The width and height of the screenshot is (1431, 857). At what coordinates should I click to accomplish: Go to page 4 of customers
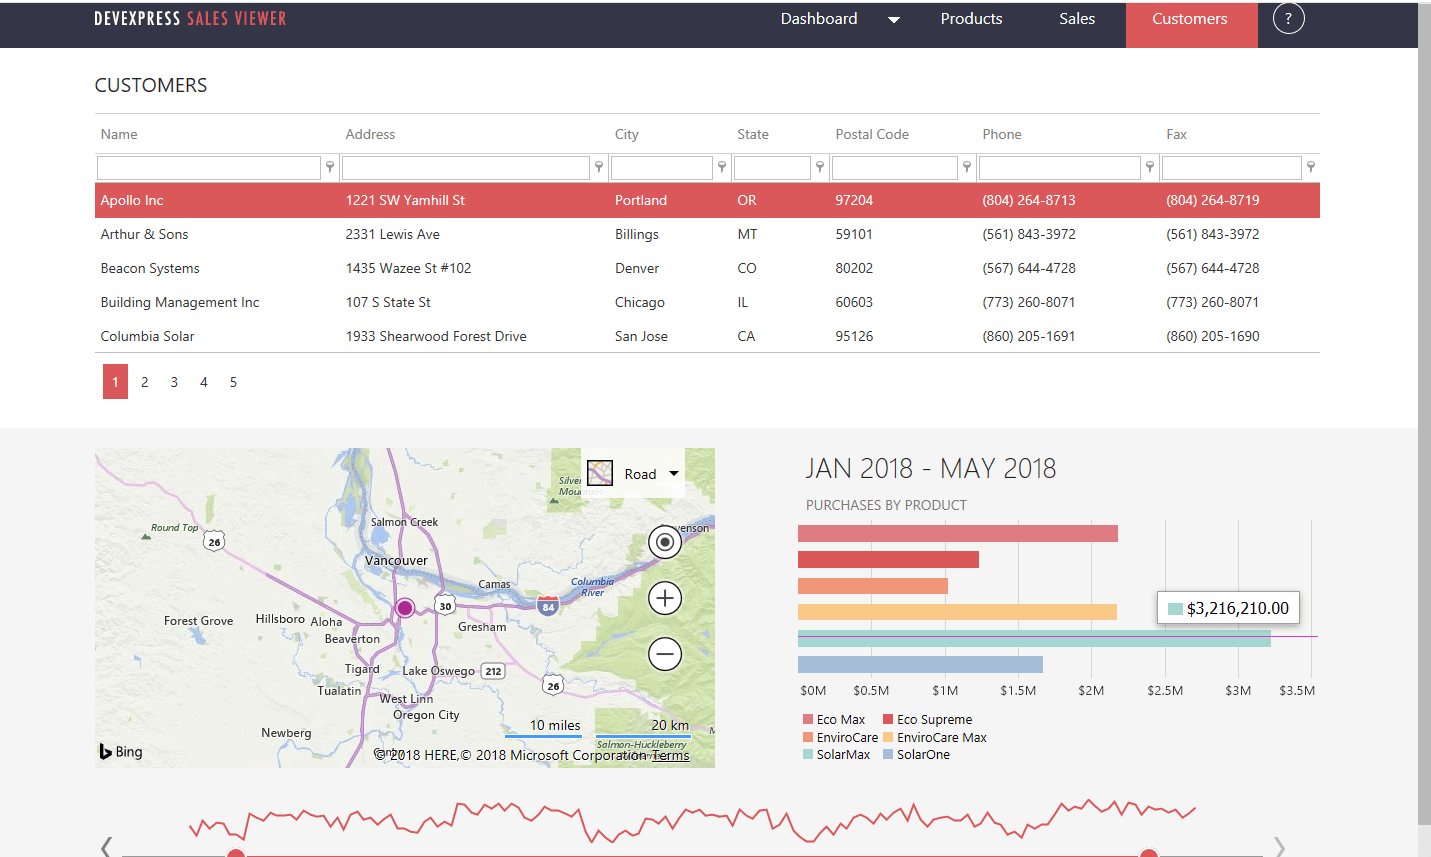tap(204, 382)
